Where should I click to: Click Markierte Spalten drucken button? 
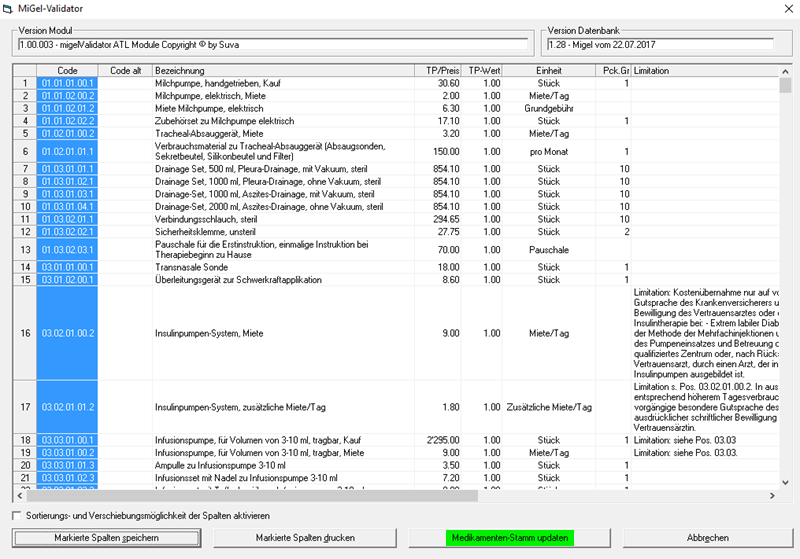(305, 538)
